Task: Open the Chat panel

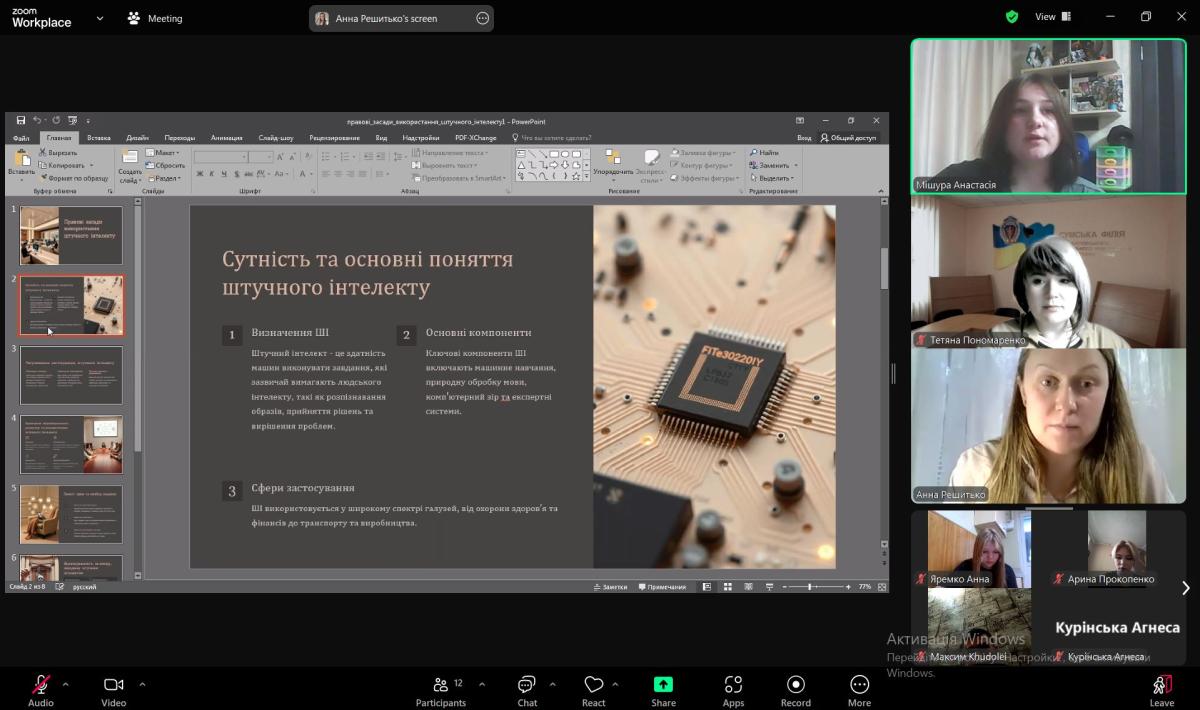Action: click(527, 686)
